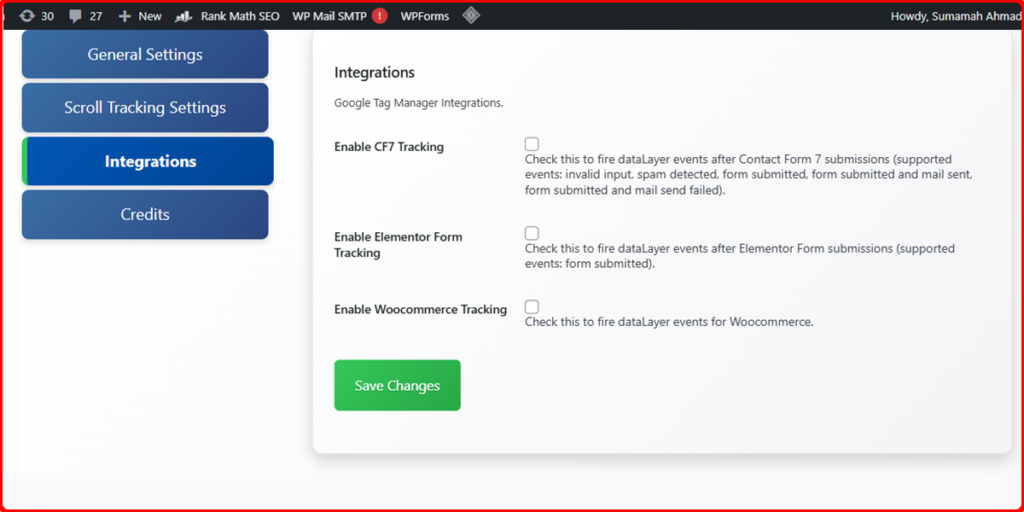Image resolution: width=1024 pixels, height=512 pixels.
Task: Click the updates refresh icon showing 30
Action: (x=27, y=16)
